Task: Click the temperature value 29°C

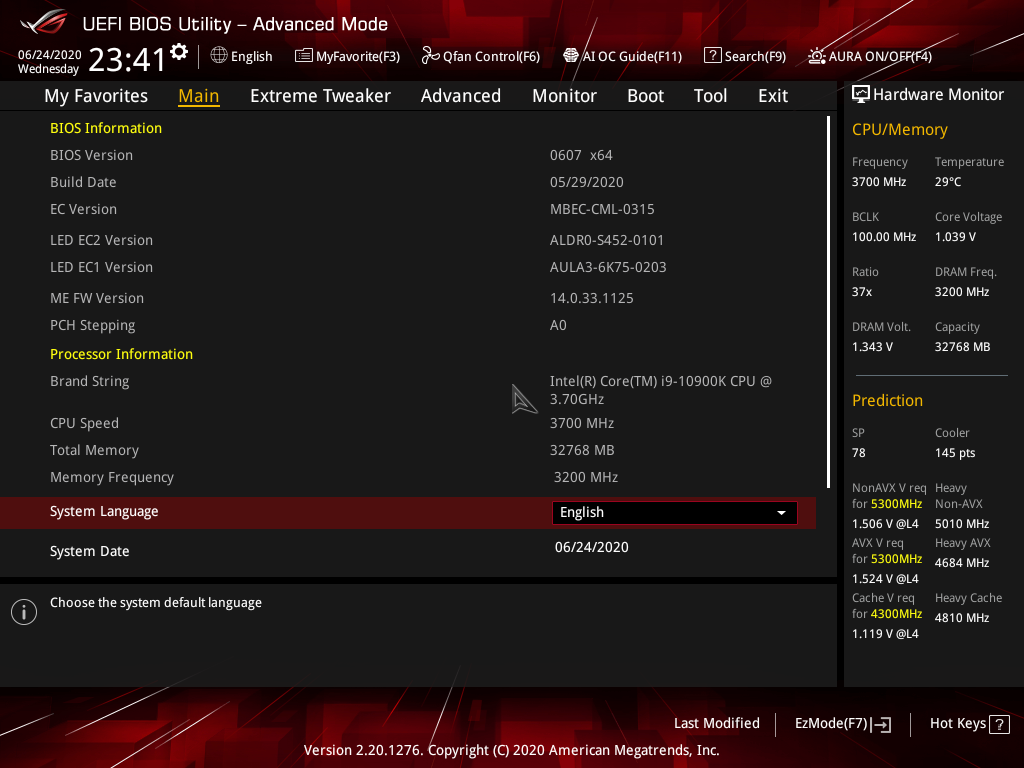Action: point(948,182)
